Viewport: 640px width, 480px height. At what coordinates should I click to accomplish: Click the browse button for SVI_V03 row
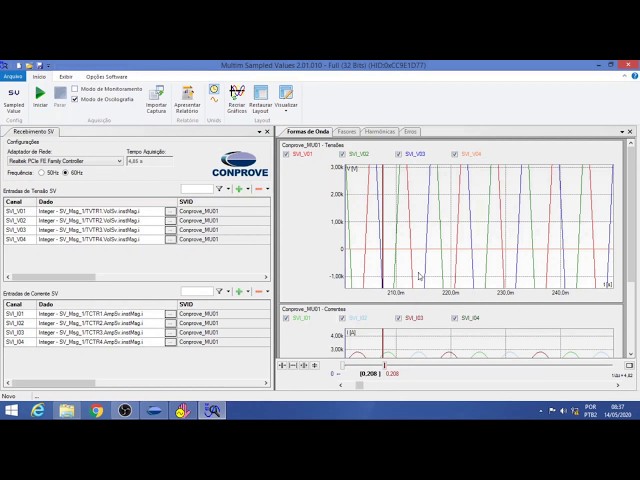point(171,230)
